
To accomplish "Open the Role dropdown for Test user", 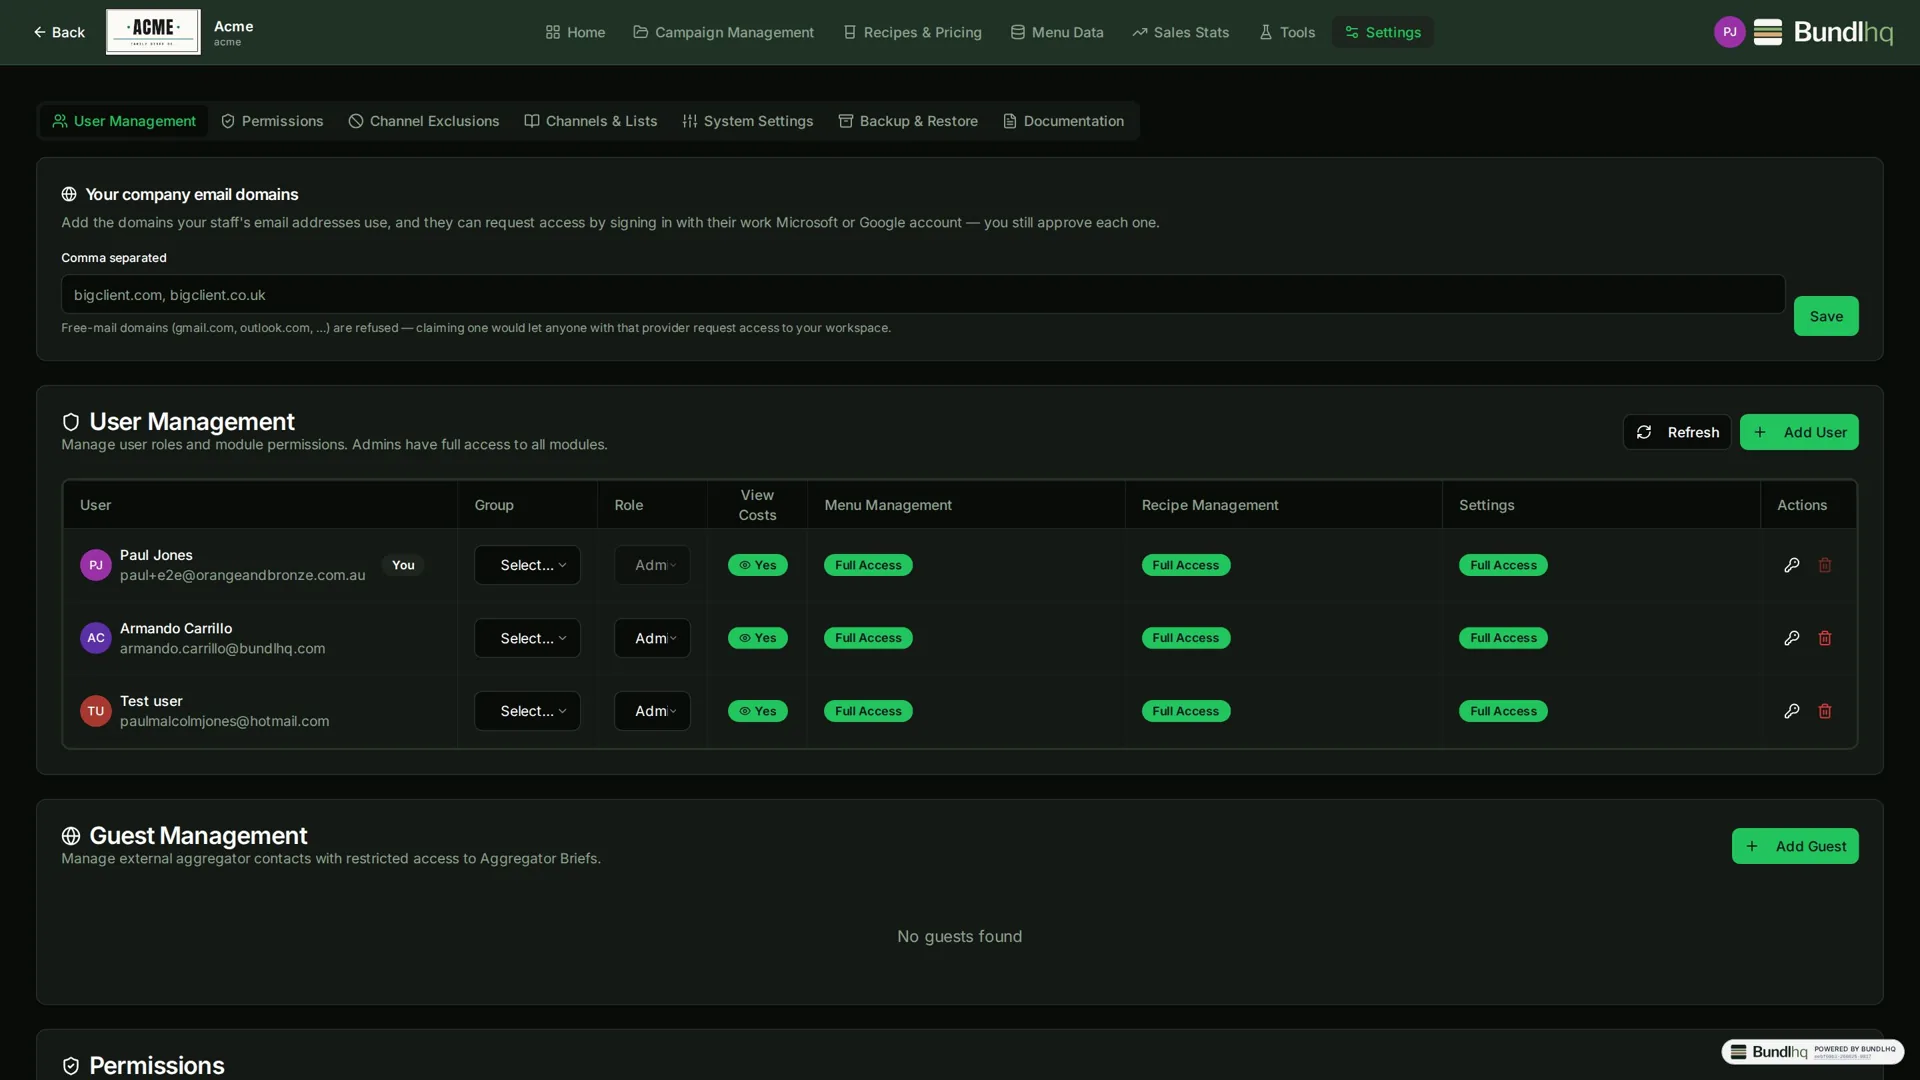I will 652,711.
